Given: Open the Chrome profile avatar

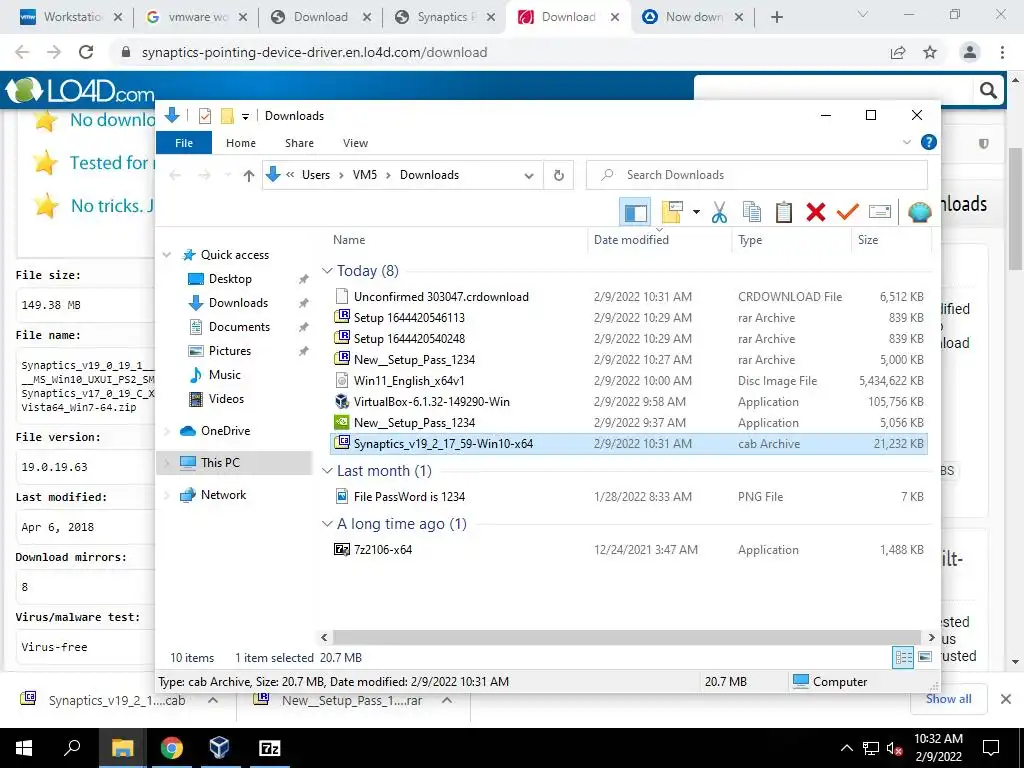Looking at the screenshot, I should tap(970, 52).
